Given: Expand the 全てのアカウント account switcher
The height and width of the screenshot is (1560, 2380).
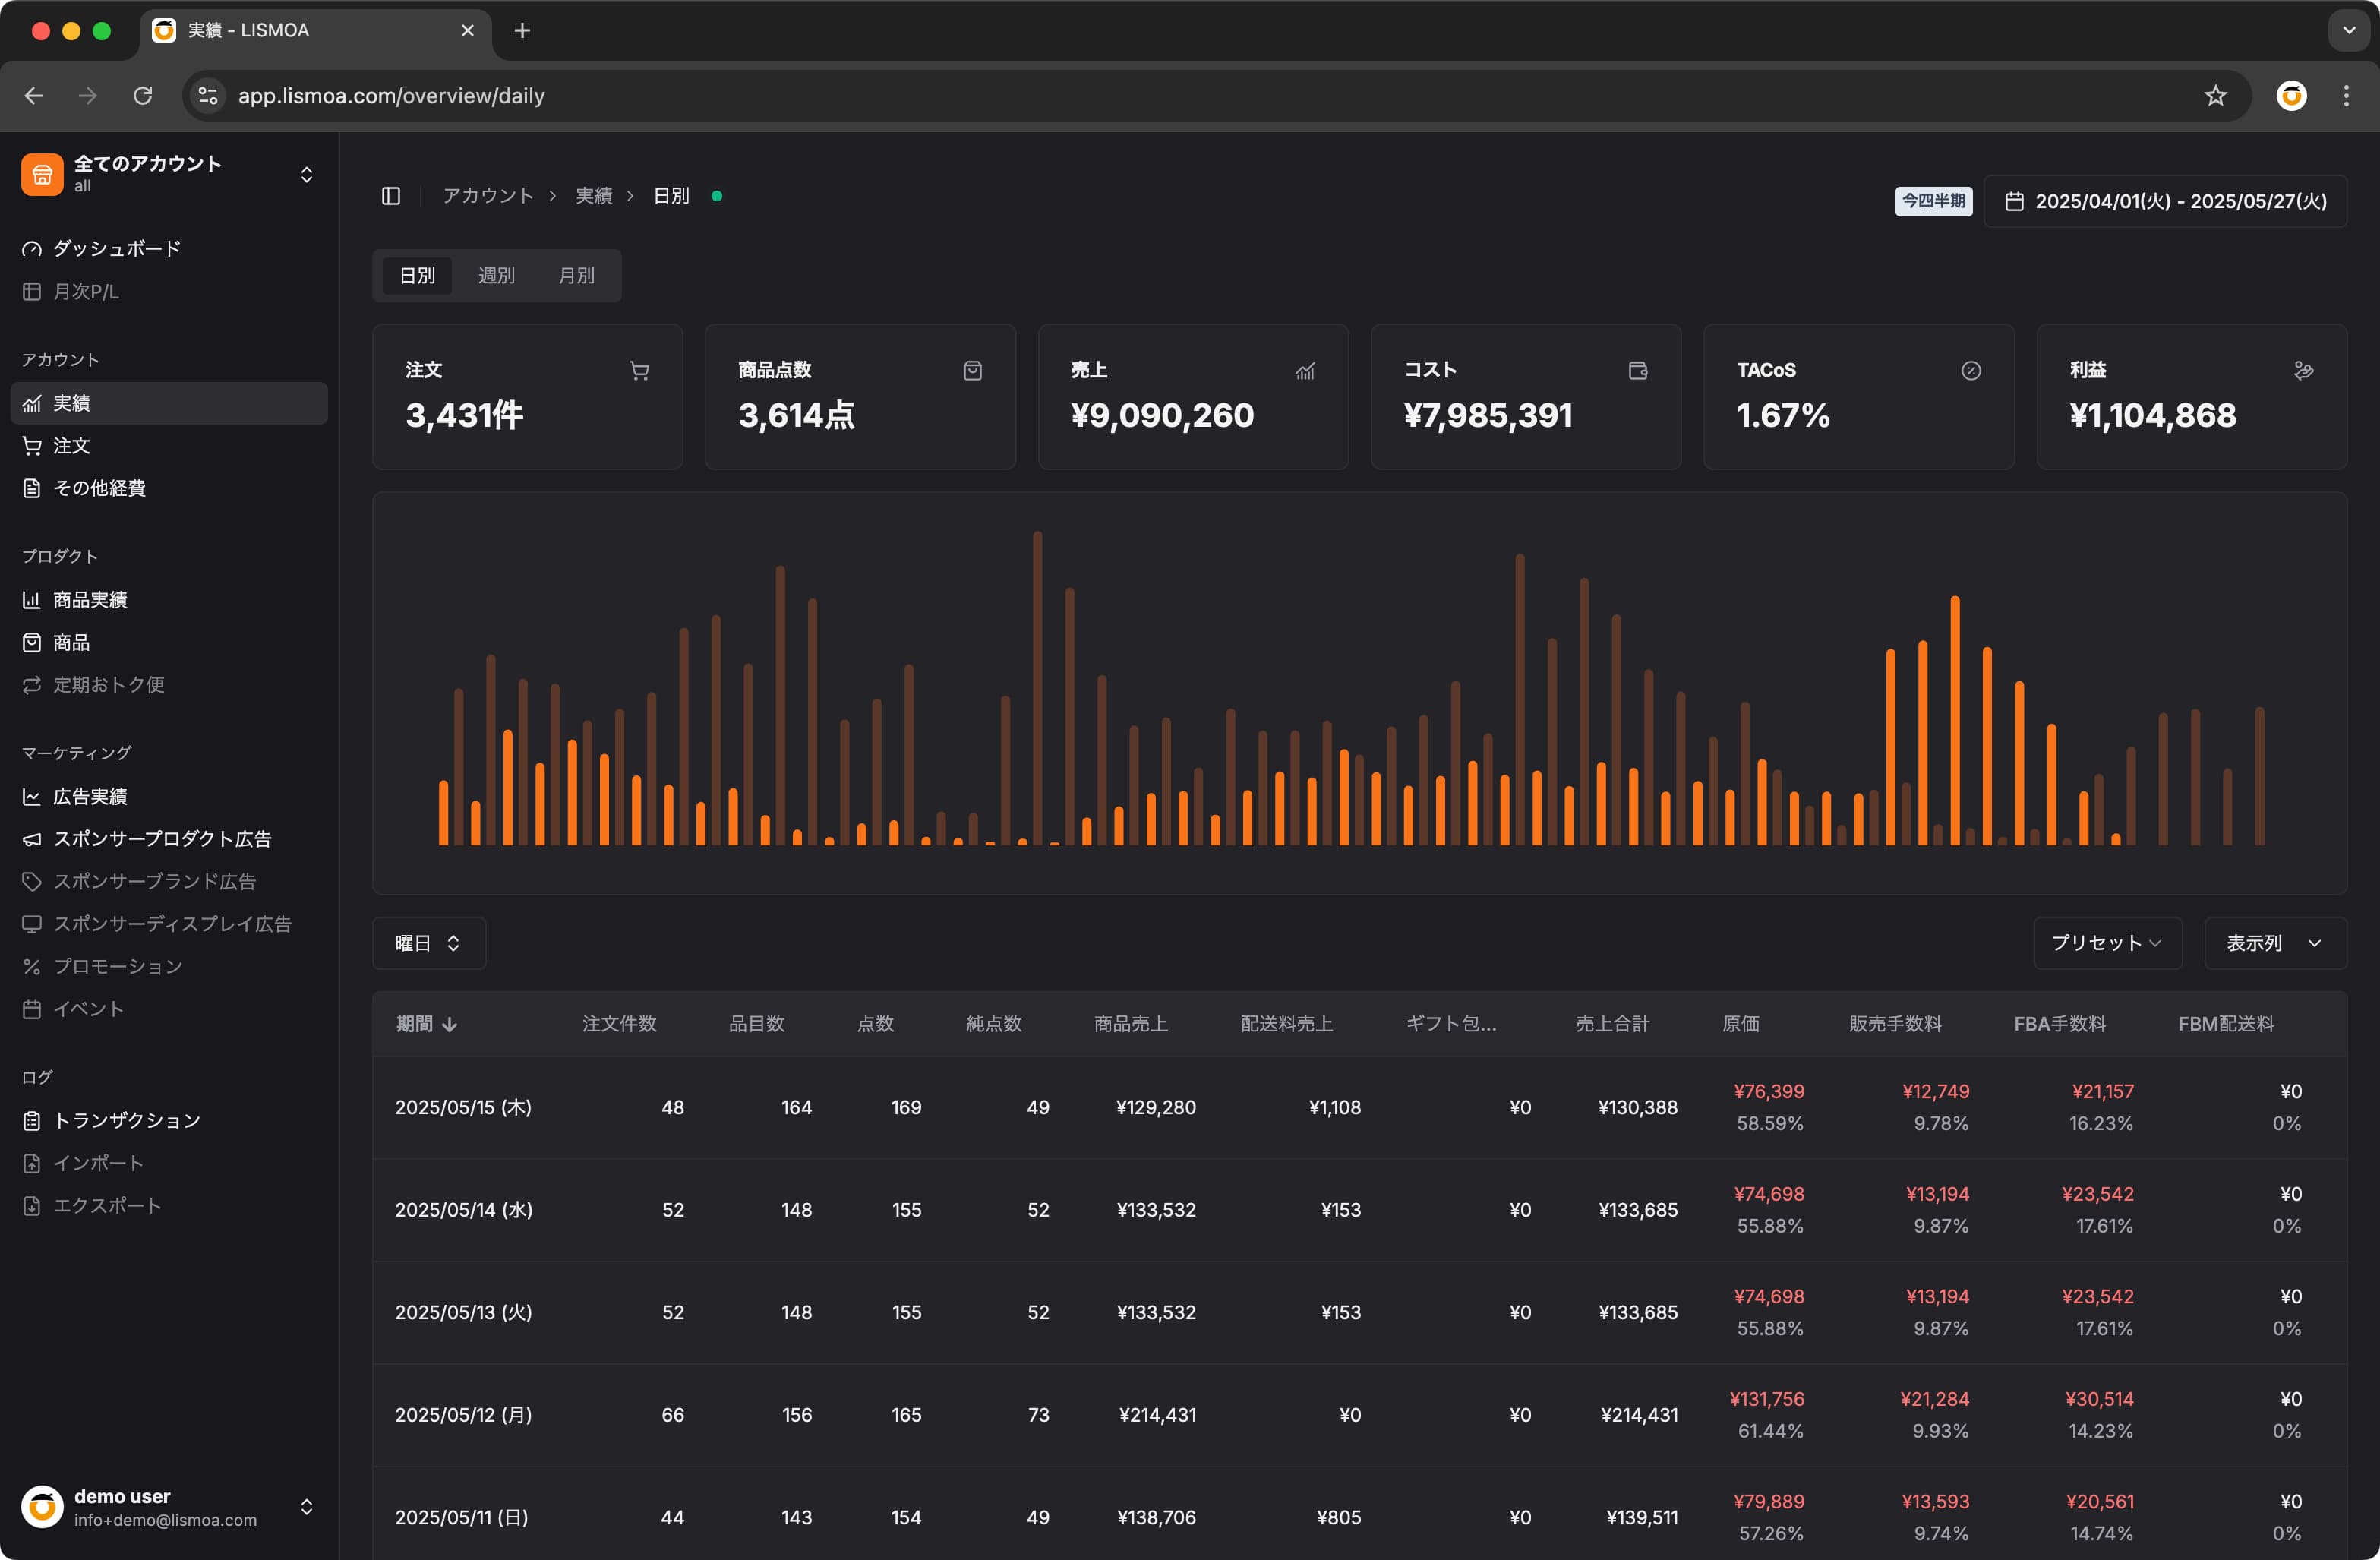Looking at the screenshot, I should [169, 174].
